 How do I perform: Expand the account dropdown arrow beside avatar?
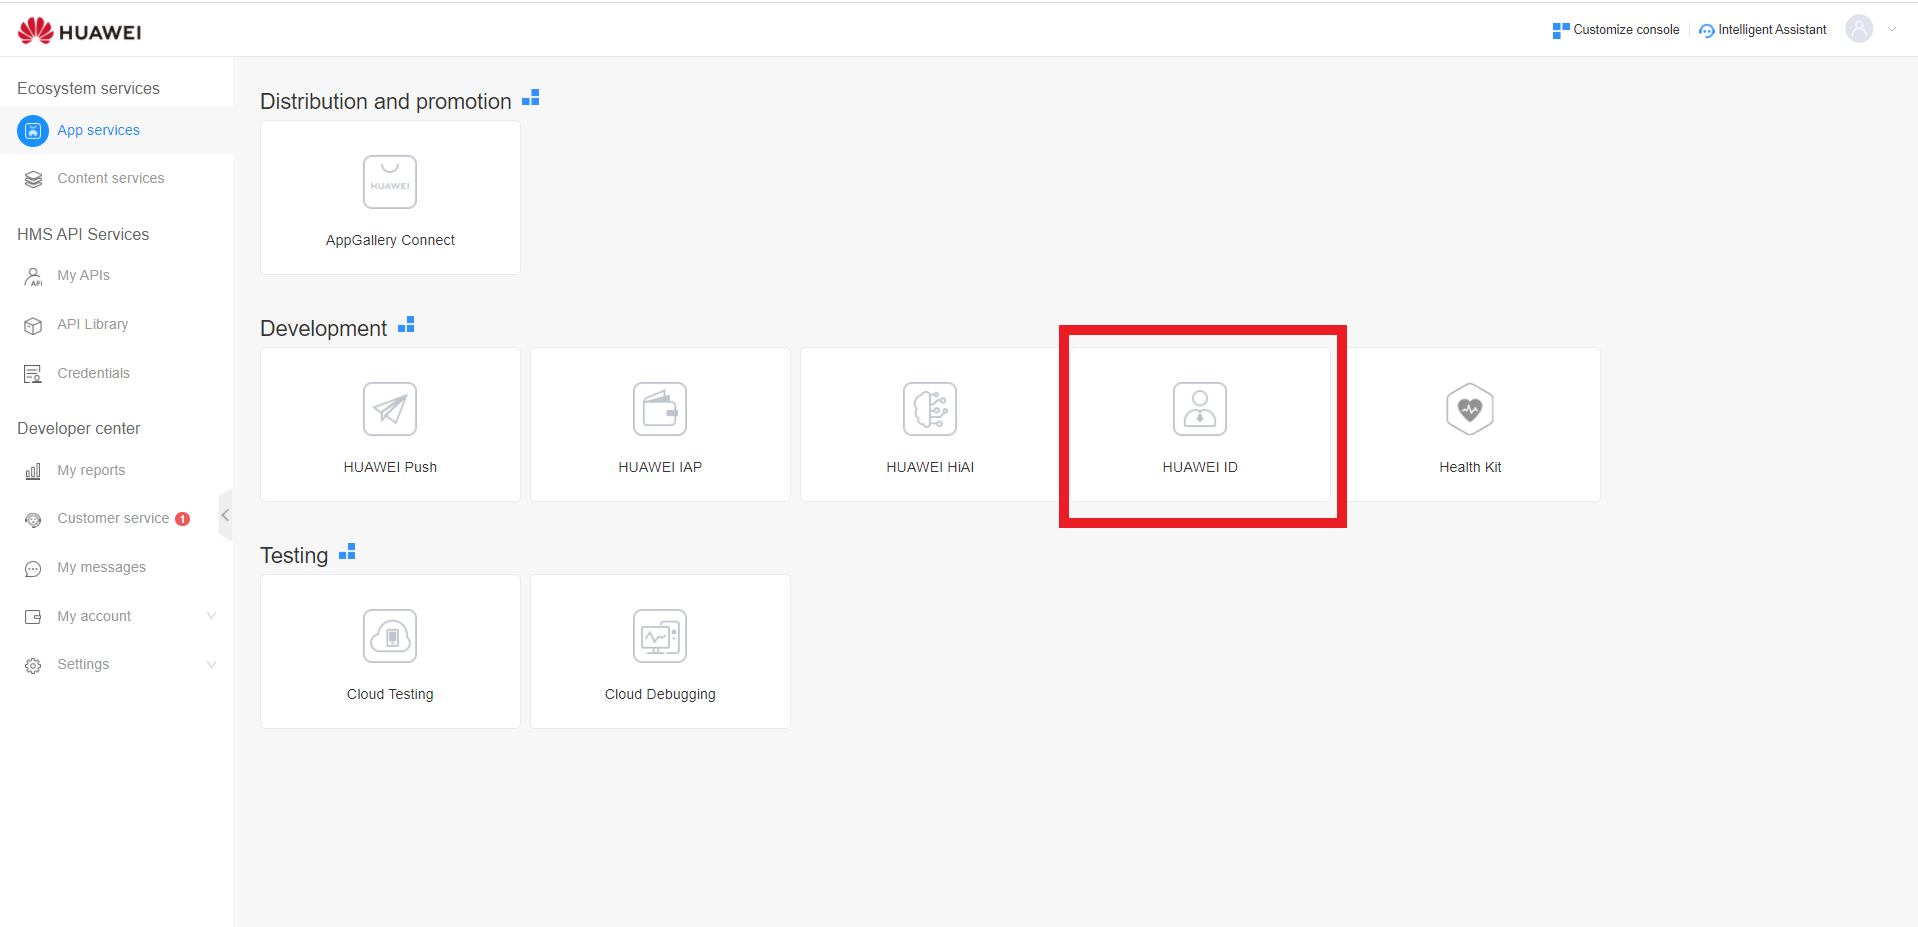coord(1892,29)
